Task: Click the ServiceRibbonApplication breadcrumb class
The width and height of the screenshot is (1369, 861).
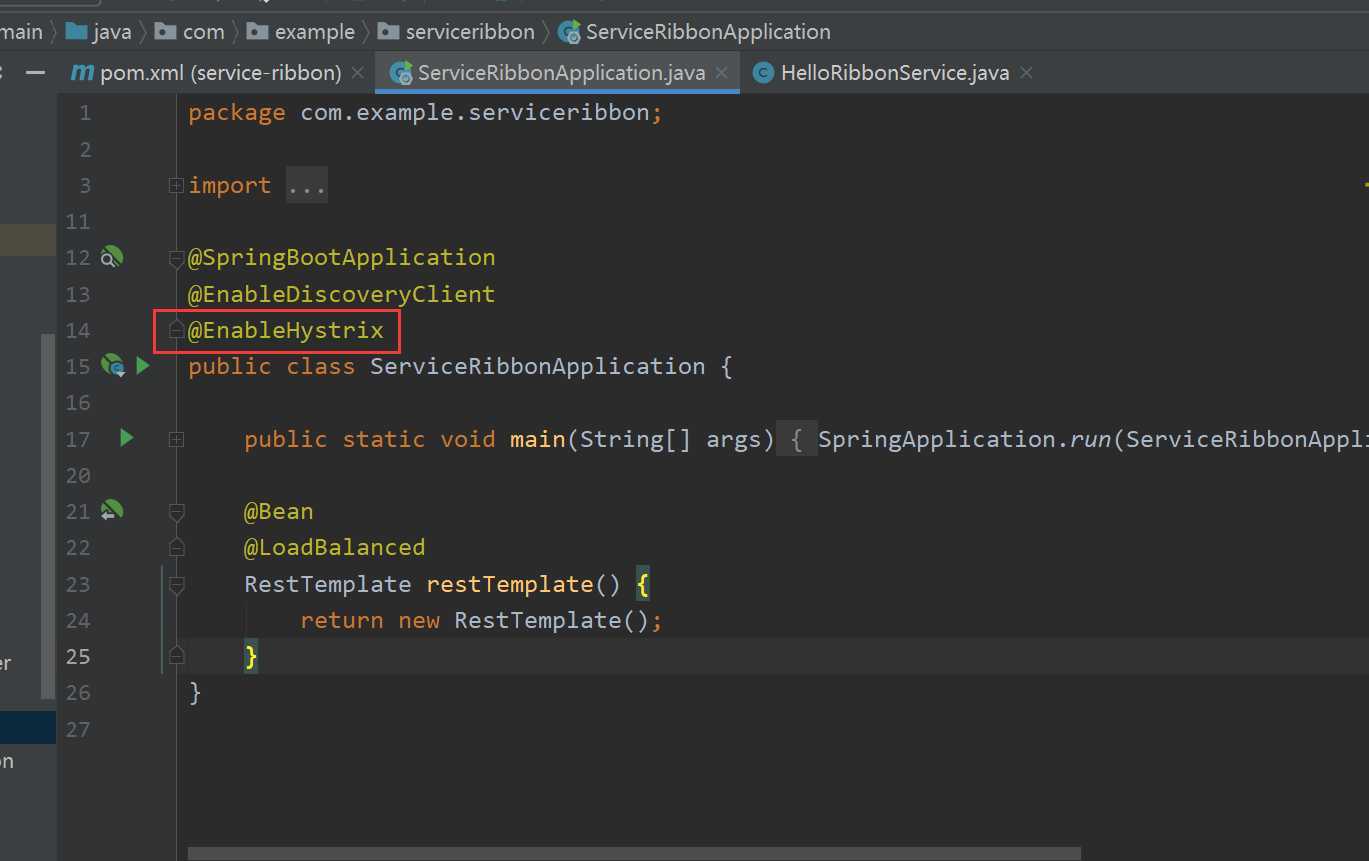Action: click(694, 32)
